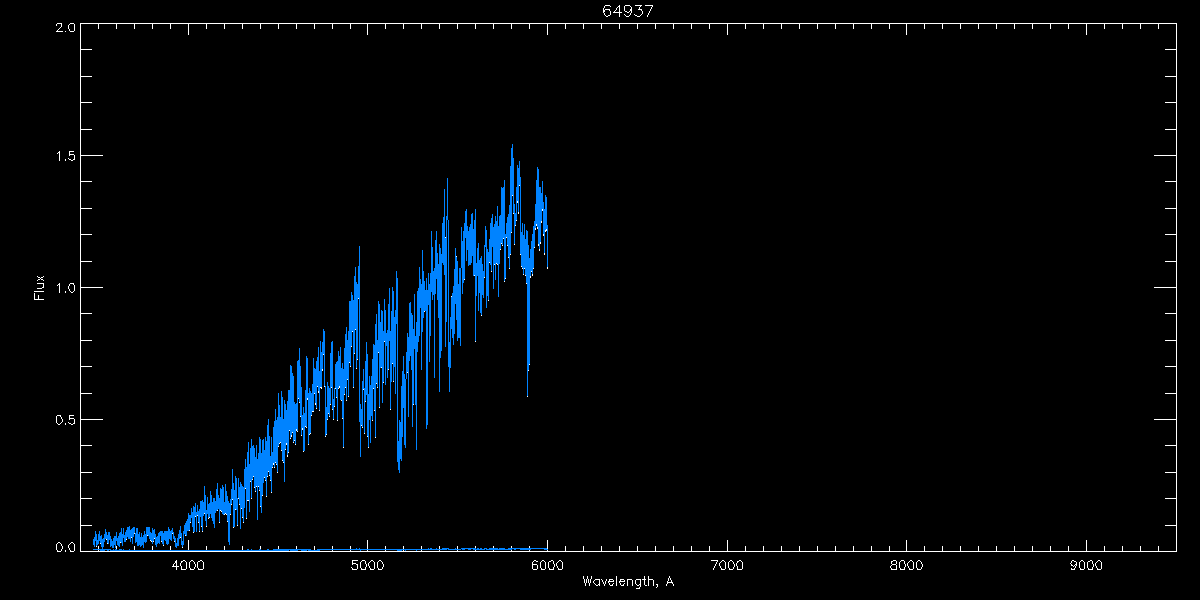The image size is (1200, 600).
Task: Click the 6000 wavelength tick label
Action: (x=547, y=565)
